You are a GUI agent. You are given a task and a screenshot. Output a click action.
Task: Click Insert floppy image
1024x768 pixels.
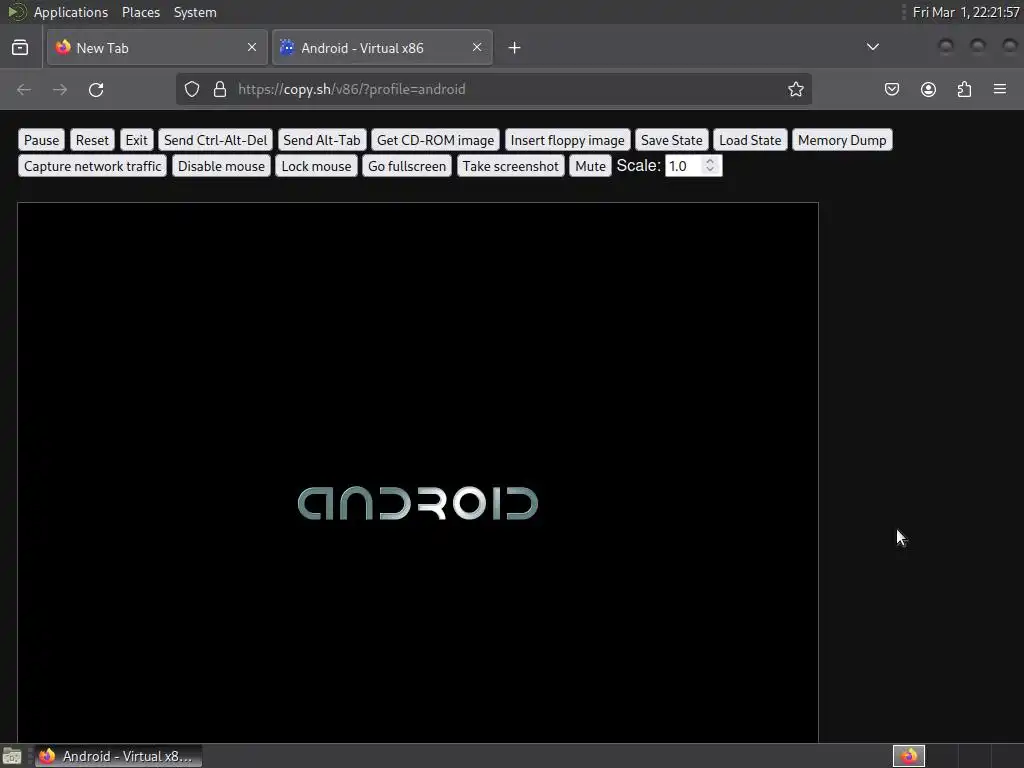[568, 140]
